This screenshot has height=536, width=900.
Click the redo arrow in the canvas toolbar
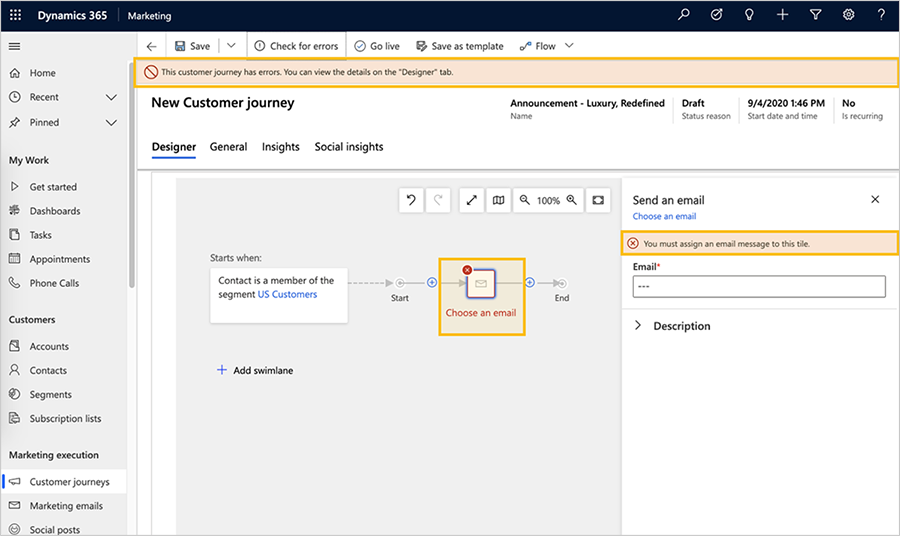(x=438, y=200)
